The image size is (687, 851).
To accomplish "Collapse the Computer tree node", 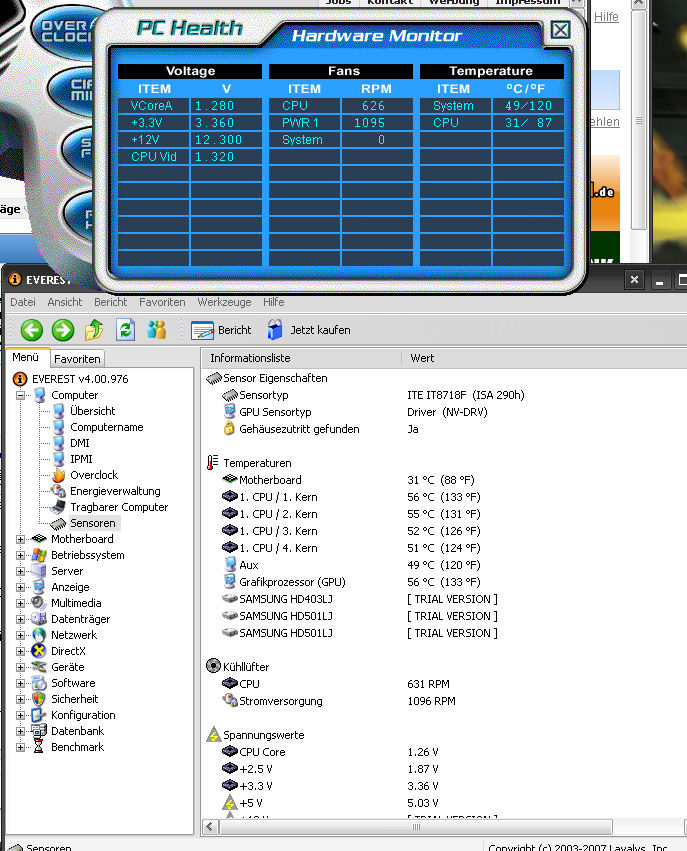I will tap(21, 395).
